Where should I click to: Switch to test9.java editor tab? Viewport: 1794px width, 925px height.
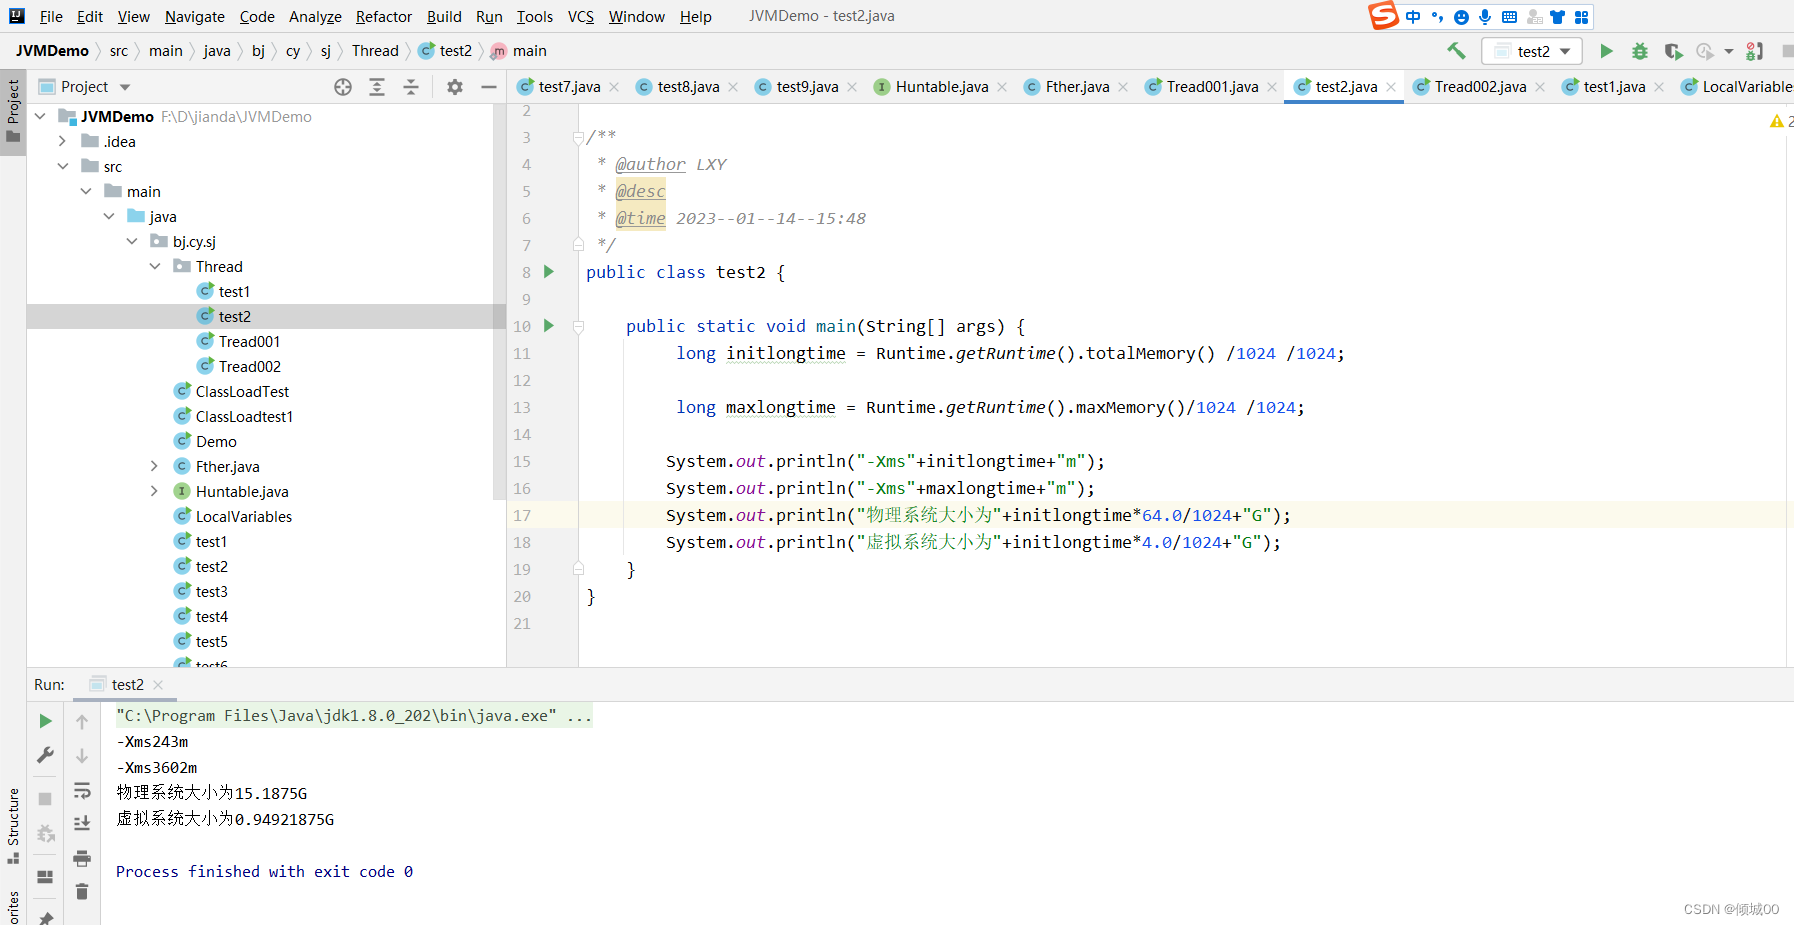806,87
